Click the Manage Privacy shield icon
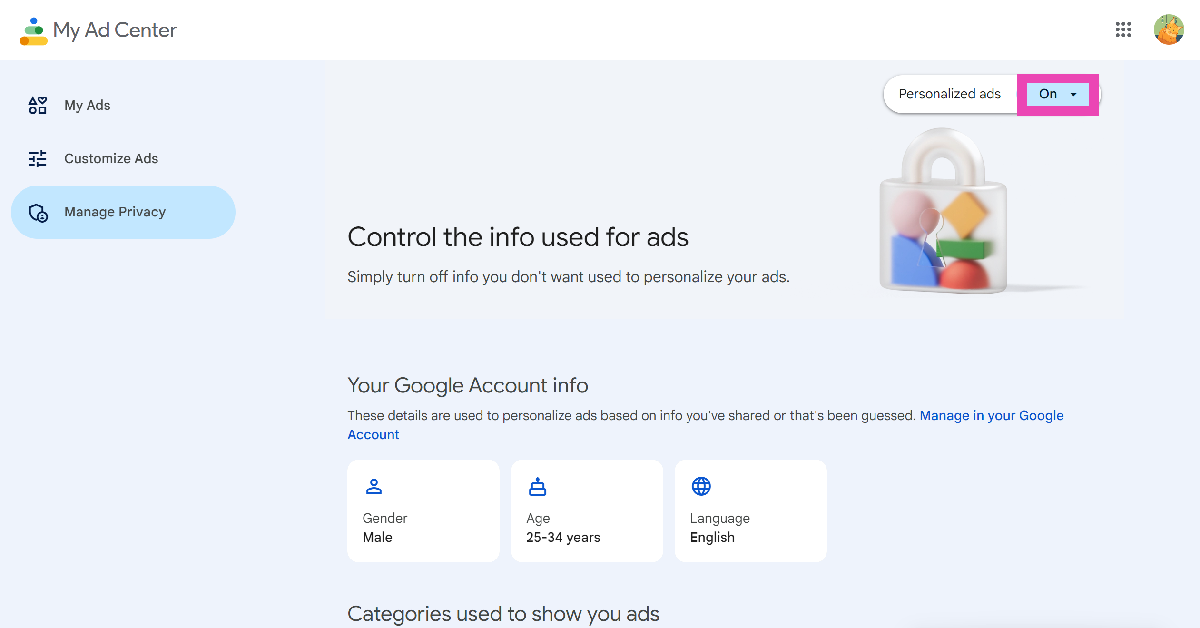The width and height of the screenshot is (1200, 628). click(x=38, y=212)
